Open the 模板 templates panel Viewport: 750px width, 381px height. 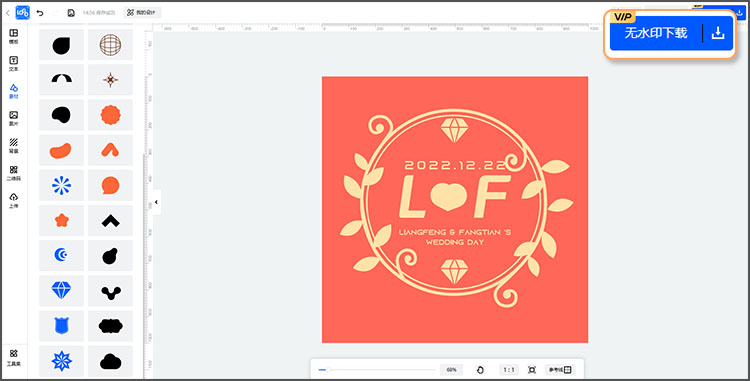tap(14, 36)
